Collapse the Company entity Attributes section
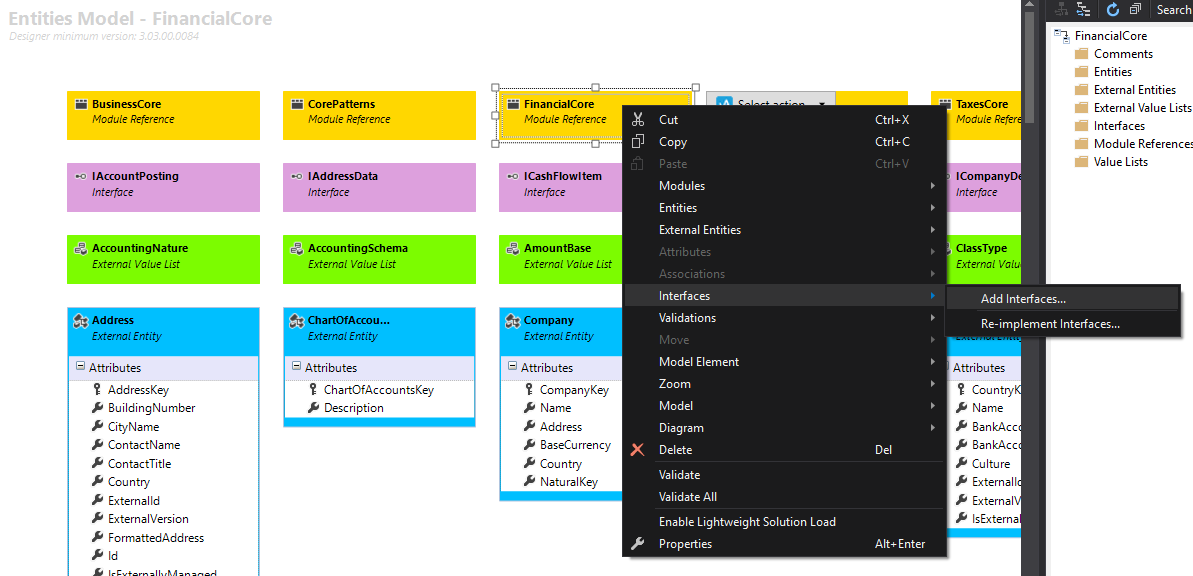 coord(512,367)
